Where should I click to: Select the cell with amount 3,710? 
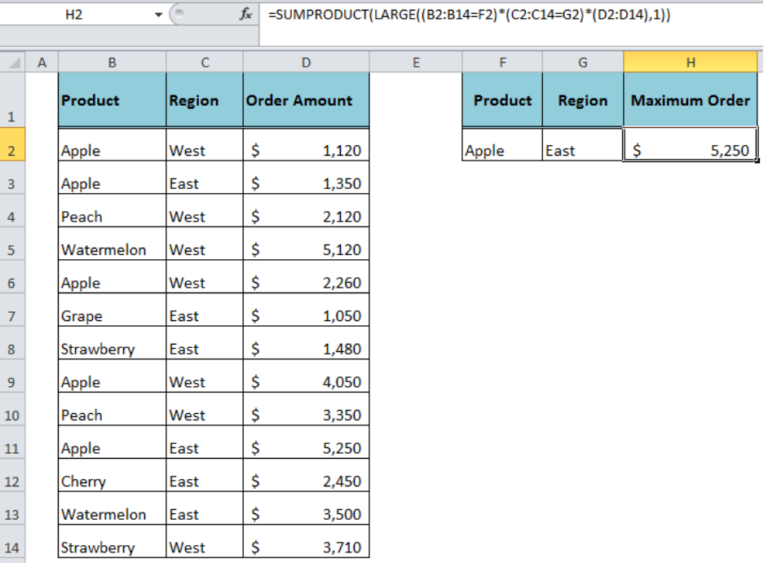[305, 548]
